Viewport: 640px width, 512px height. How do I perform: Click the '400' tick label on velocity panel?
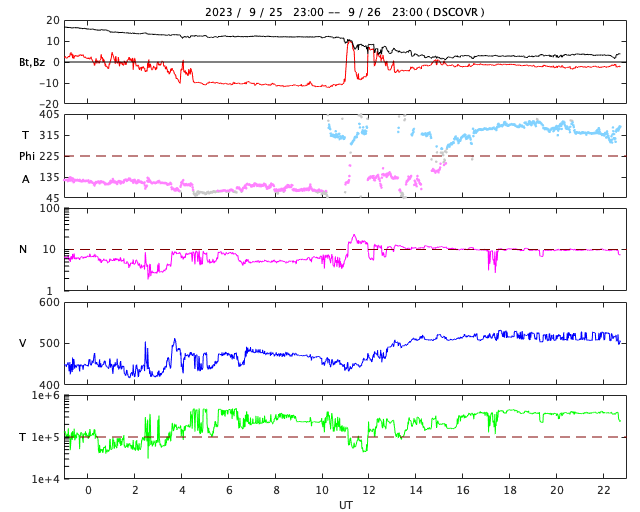coord(49,384)
